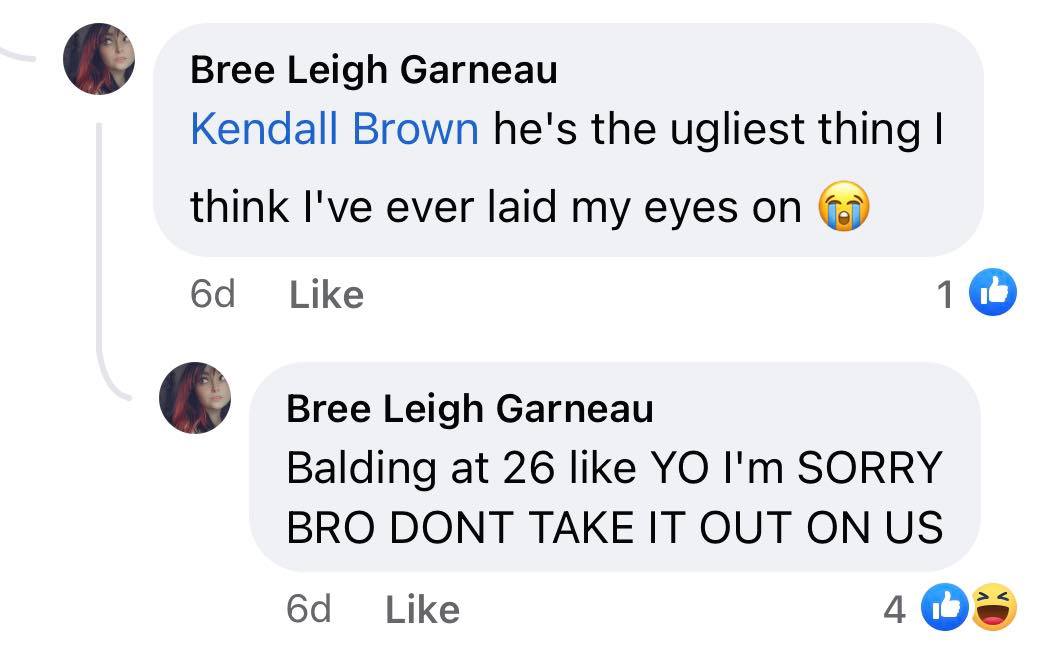The image size is (1053, 665).
Task: Click the line "BRO DONT TAKE IT OUT ON US"
Action: (x=614, y=528)
